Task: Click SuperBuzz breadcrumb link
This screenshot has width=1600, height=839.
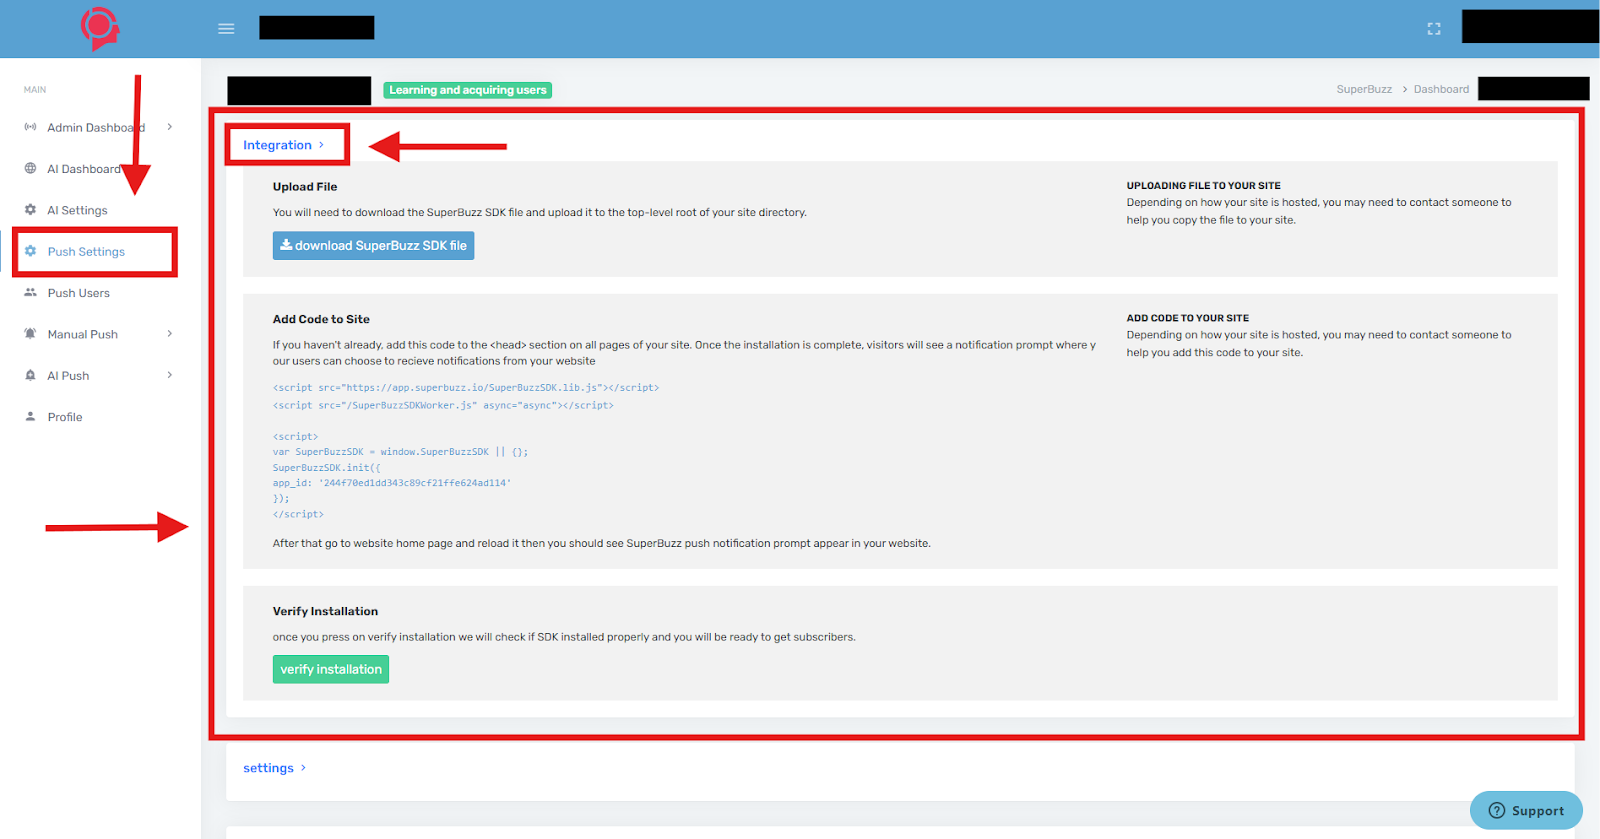Action: point(1364,89)
